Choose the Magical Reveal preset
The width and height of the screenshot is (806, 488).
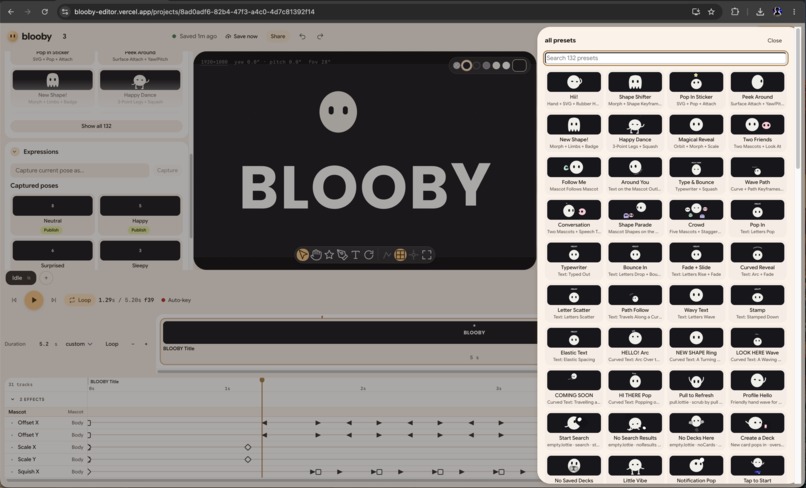(696, 132)
